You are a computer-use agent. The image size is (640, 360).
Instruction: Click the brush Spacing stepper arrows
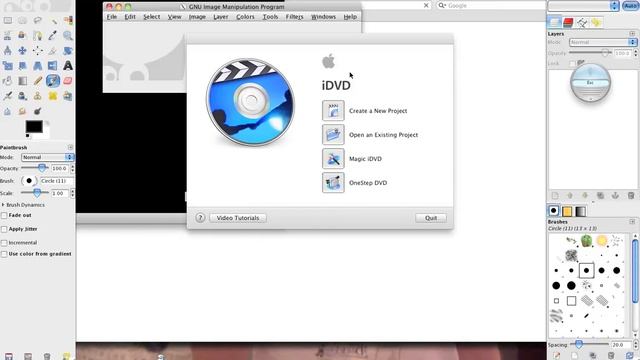pyautogui.click(x=636, y=345)
